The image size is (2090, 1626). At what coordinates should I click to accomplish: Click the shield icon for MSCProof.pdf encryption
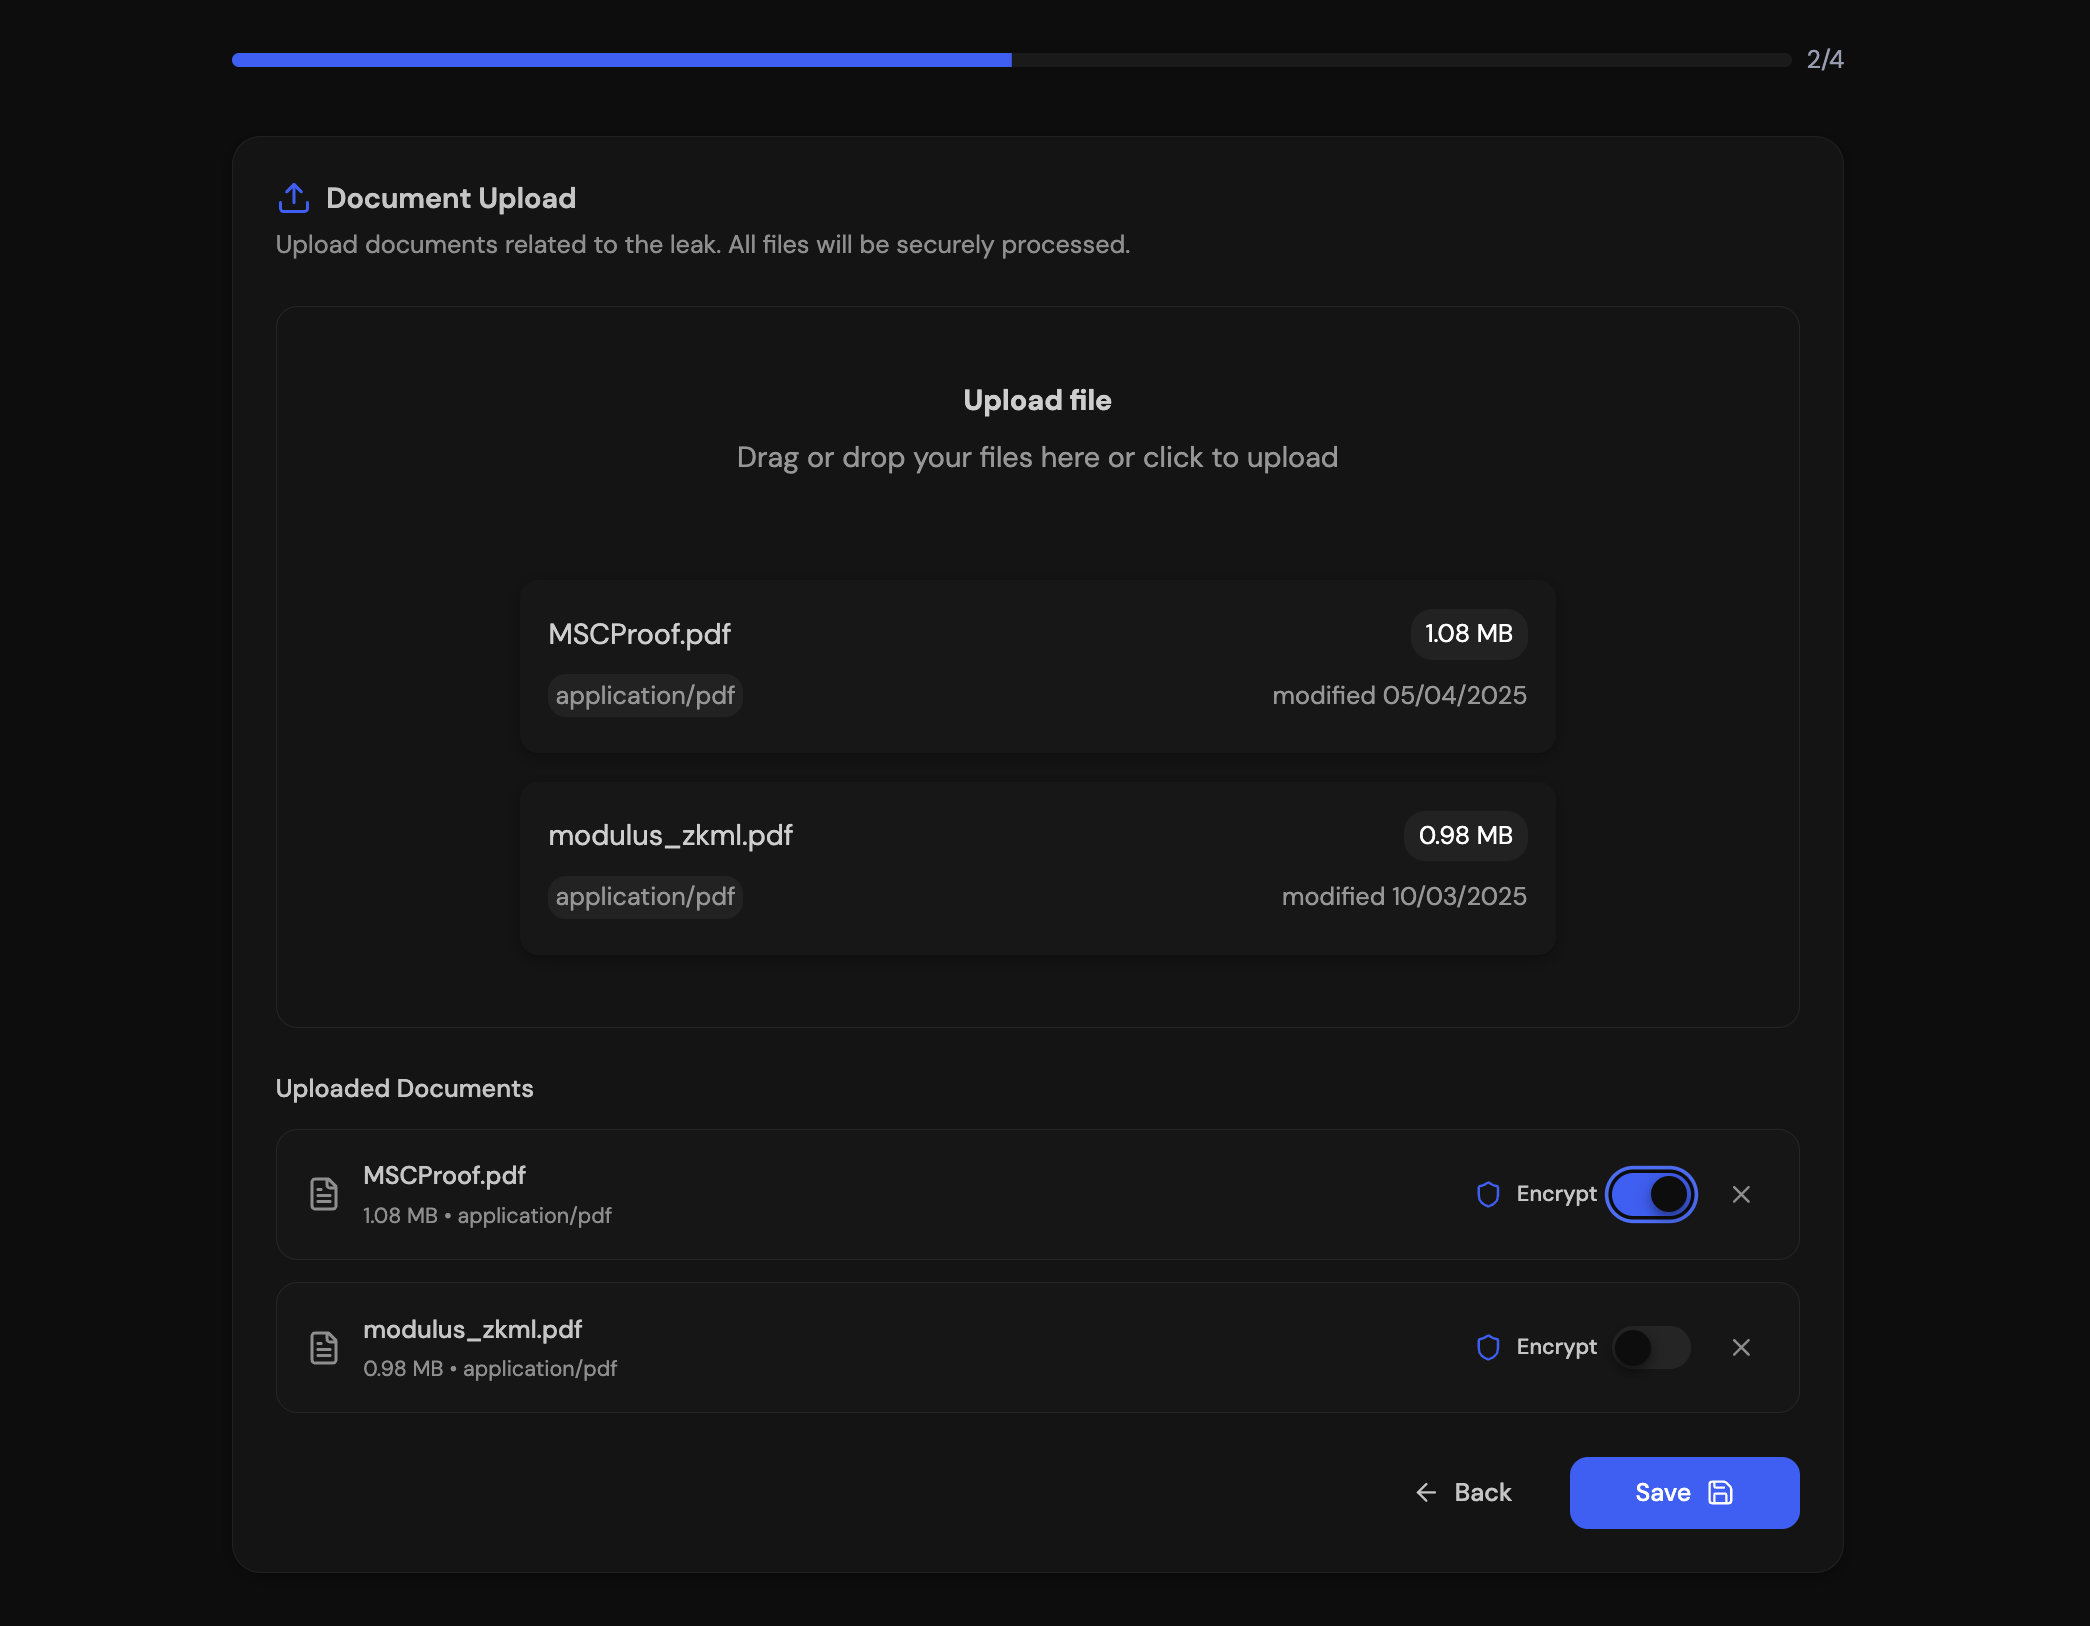[x=1488, y=1194]
